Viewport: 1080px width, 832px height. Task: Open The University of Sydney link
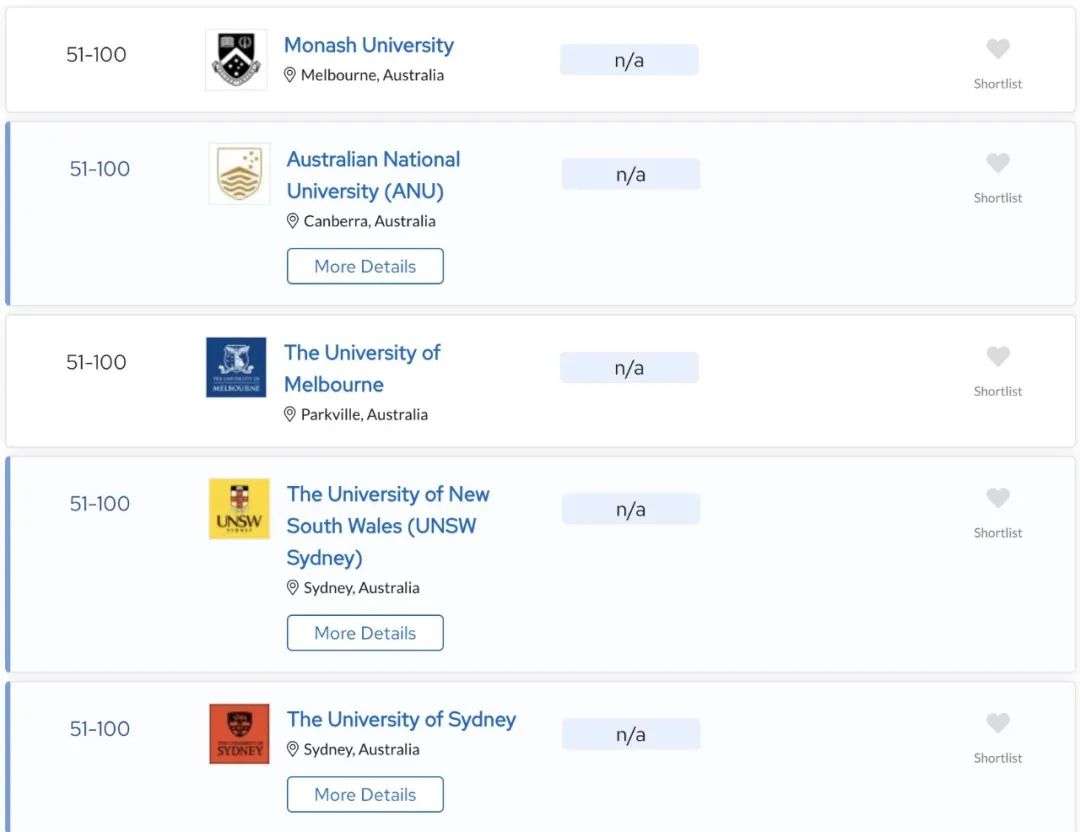(402, 720)
